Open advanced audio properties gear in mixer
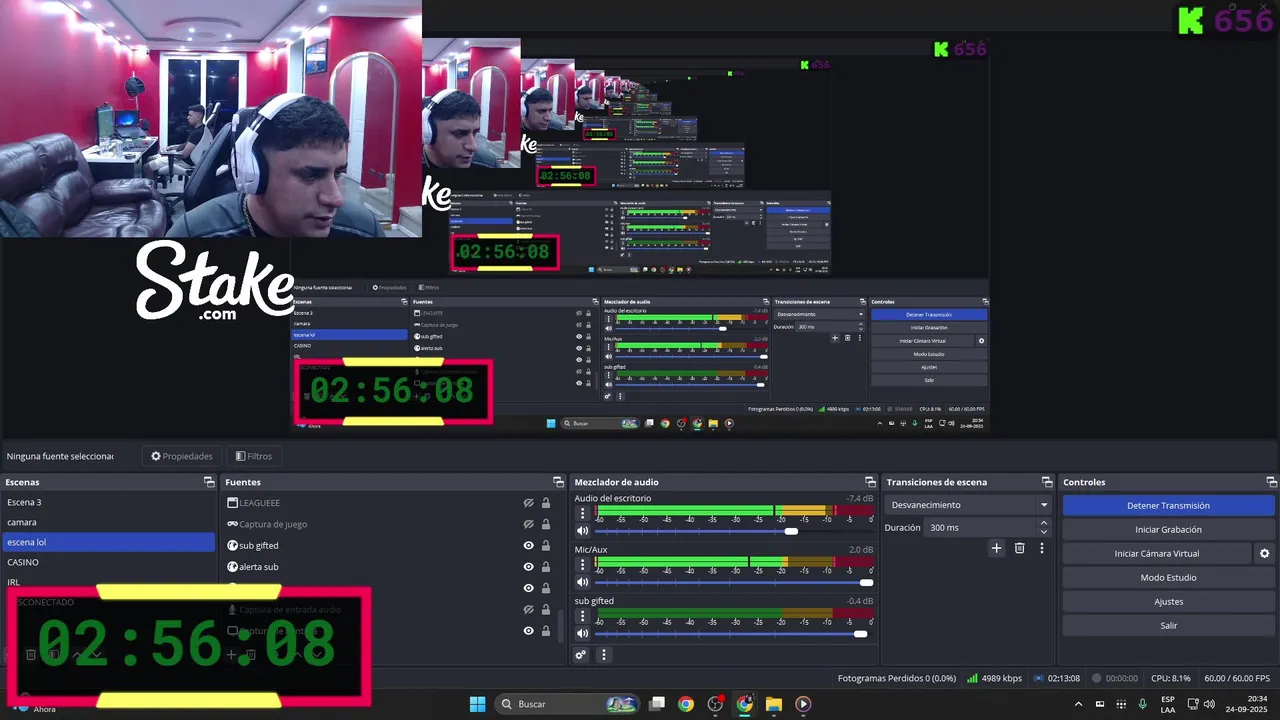 click(x=580, y=655)
